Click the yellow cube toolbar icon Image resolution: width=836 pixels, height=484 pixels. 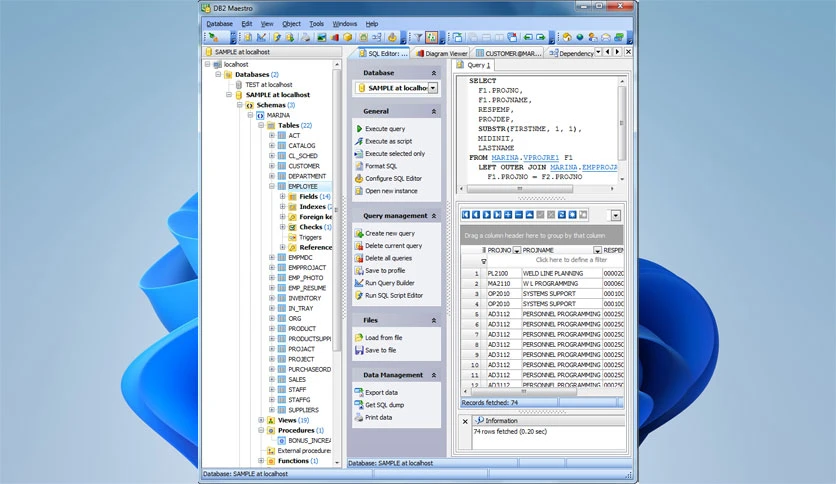pos(348,37)
